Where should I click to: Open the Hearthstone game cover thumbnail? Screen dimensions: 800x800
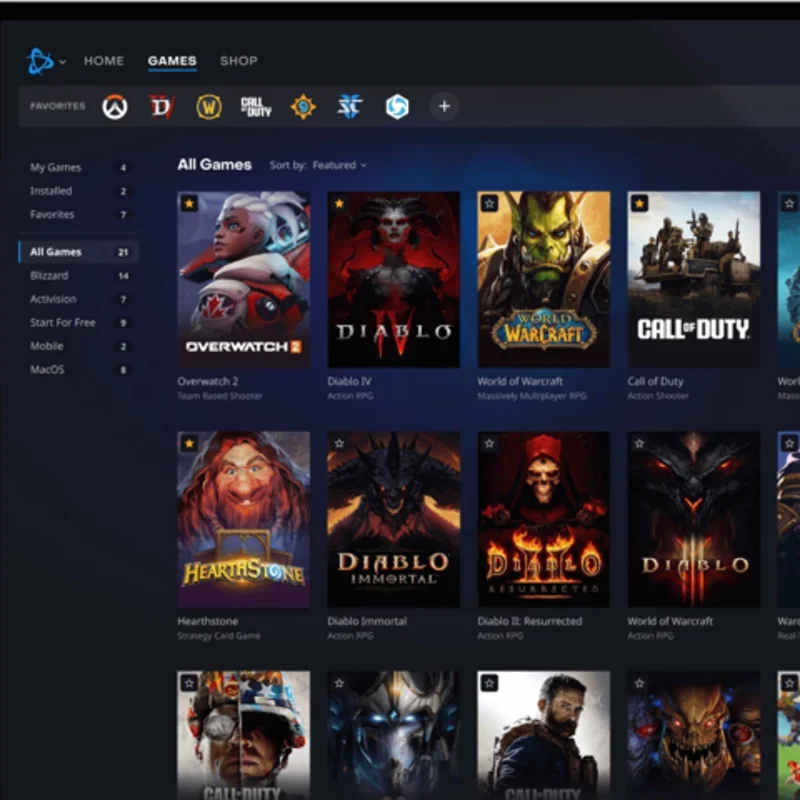tap(243, 519)
